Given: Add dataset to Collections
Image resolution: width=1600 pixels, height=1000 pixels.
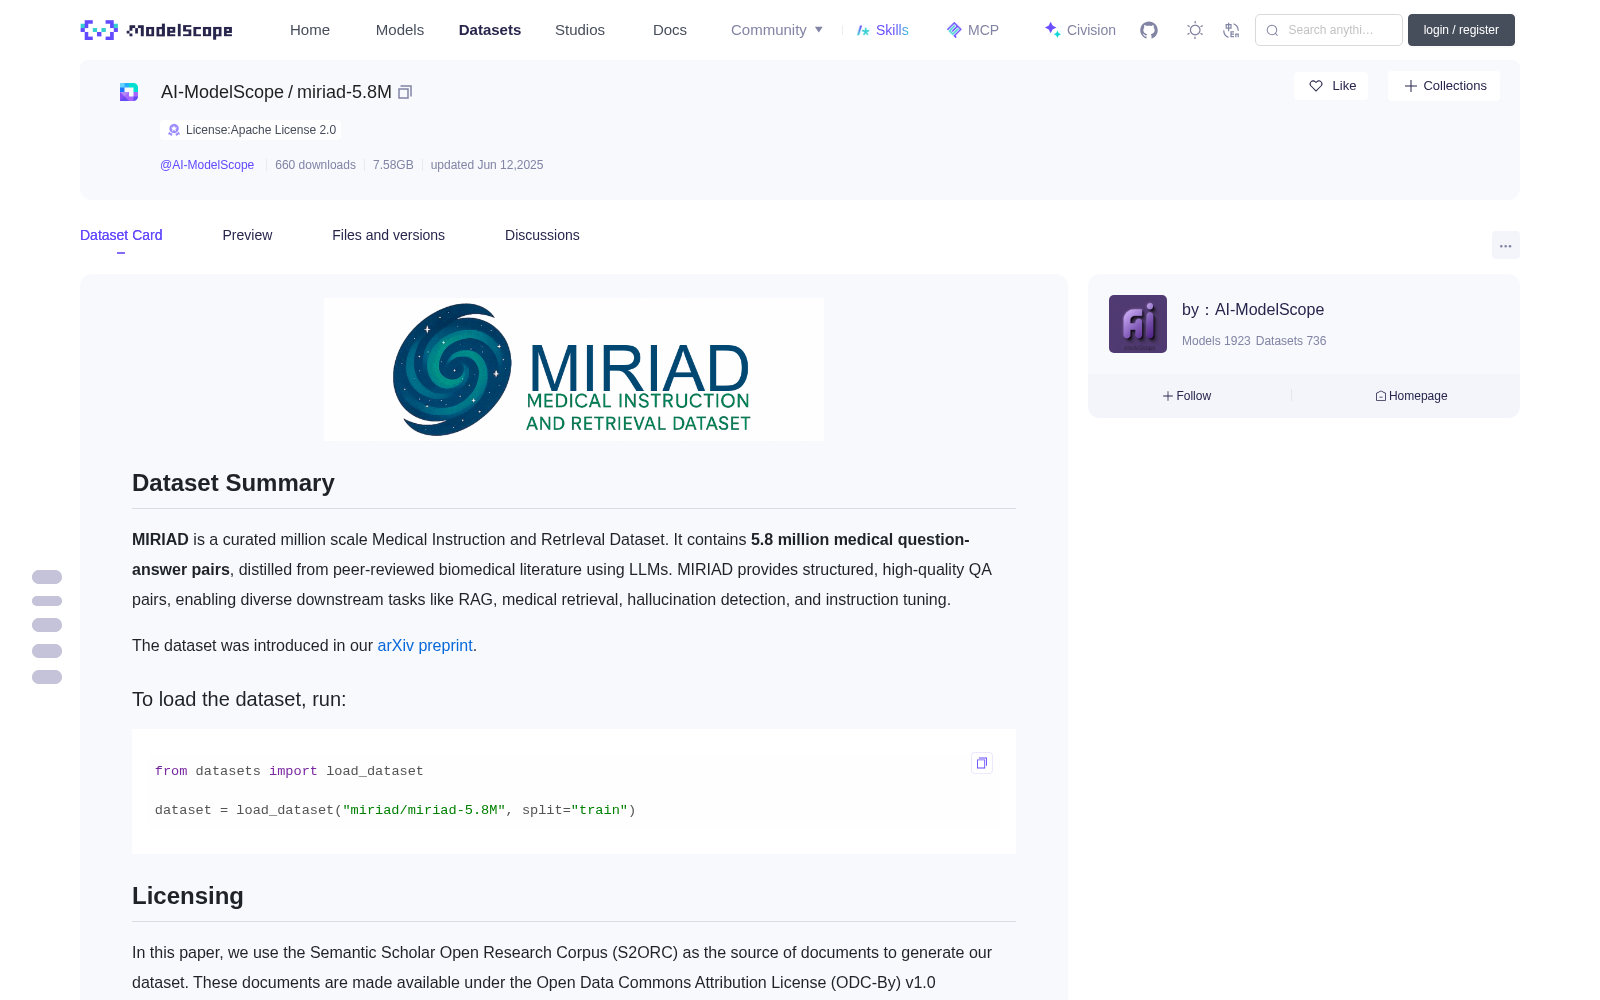Looking at the screenshot, I should (x=1444, y=86).
